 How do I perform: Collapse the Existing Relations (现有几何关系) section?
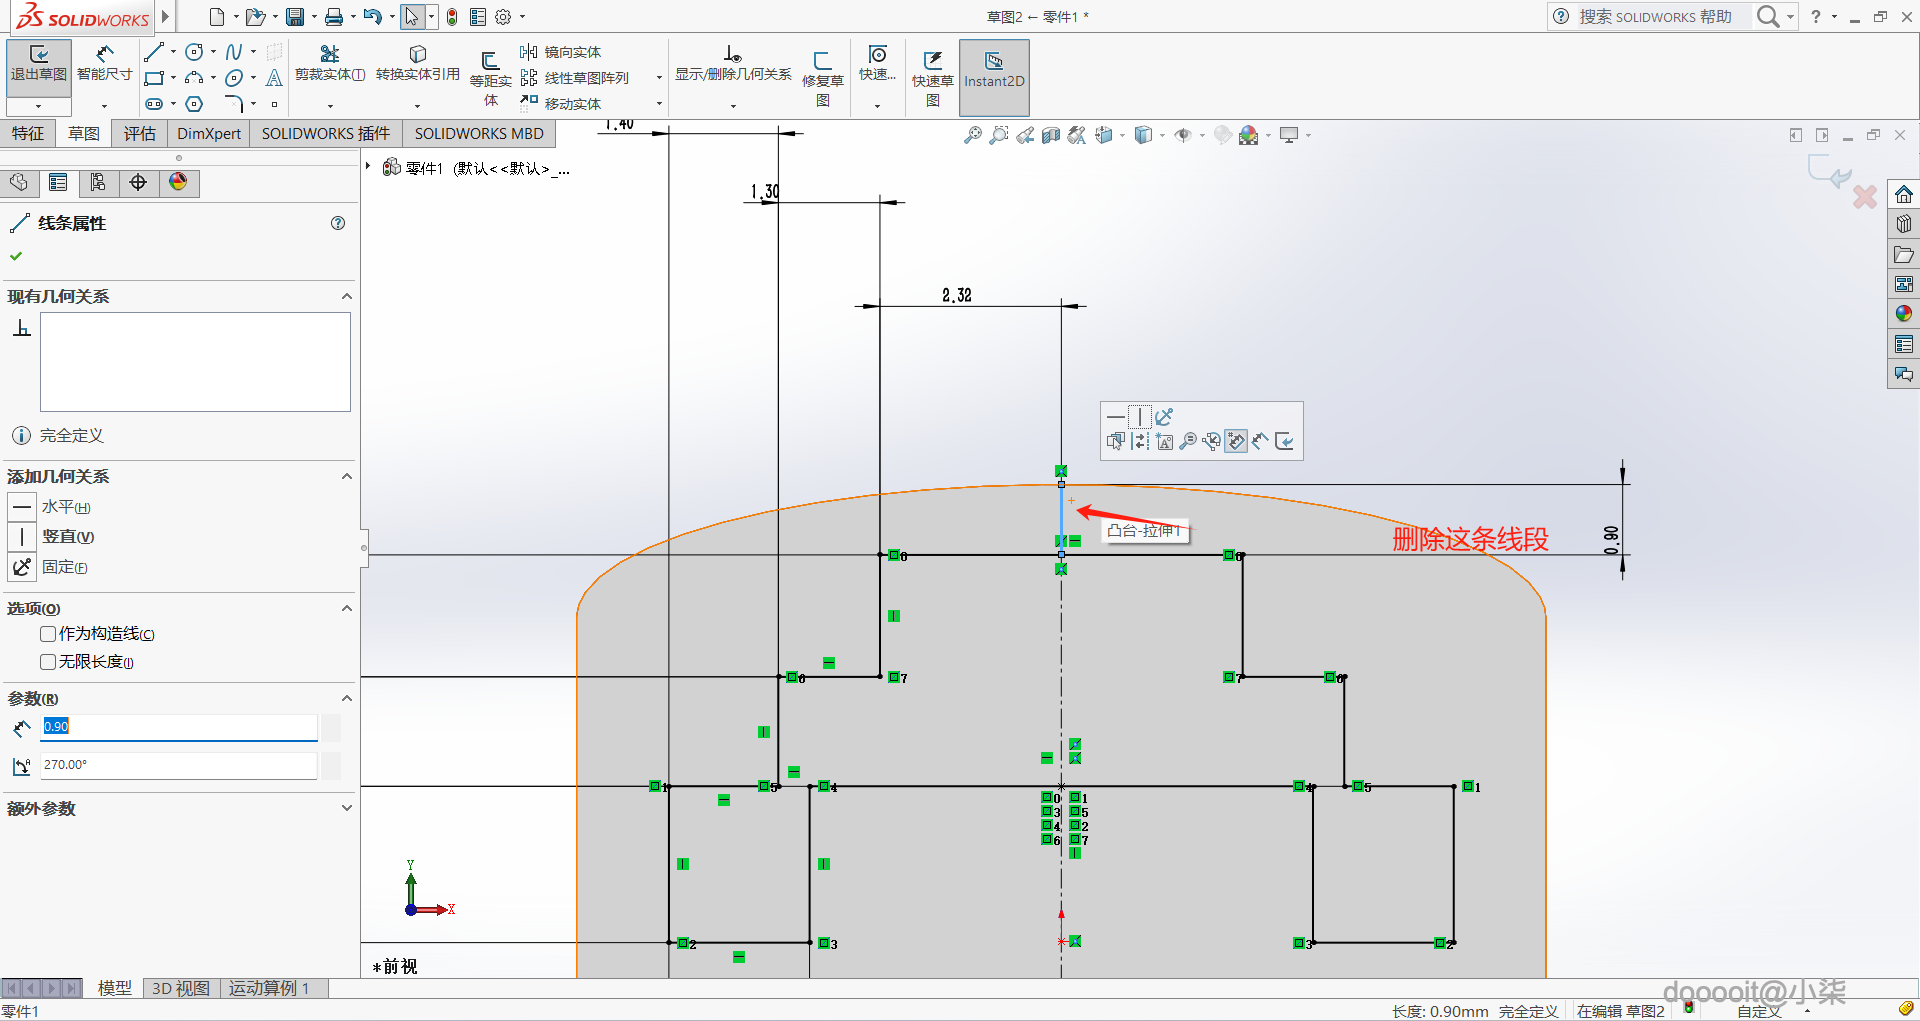coord(346,296)
